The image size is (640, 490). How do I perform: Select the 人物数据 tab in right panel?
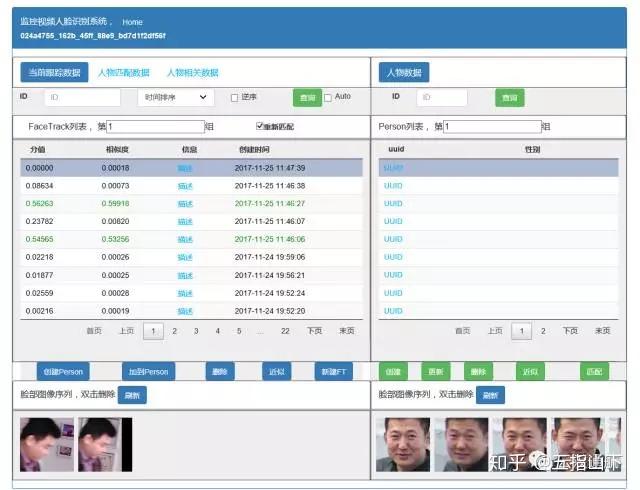tap(404, 72)
